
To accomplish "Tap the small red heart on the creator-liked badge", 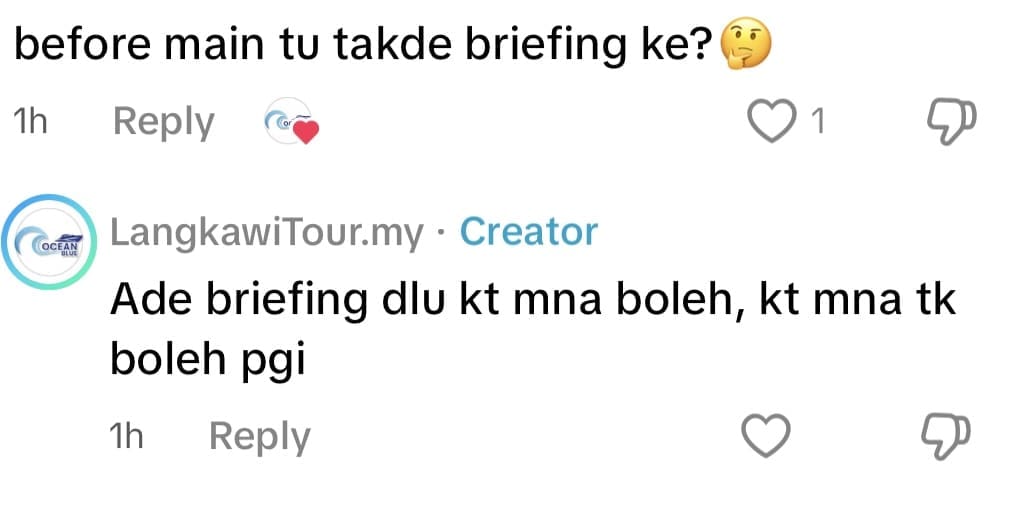I will click(306, 132).
